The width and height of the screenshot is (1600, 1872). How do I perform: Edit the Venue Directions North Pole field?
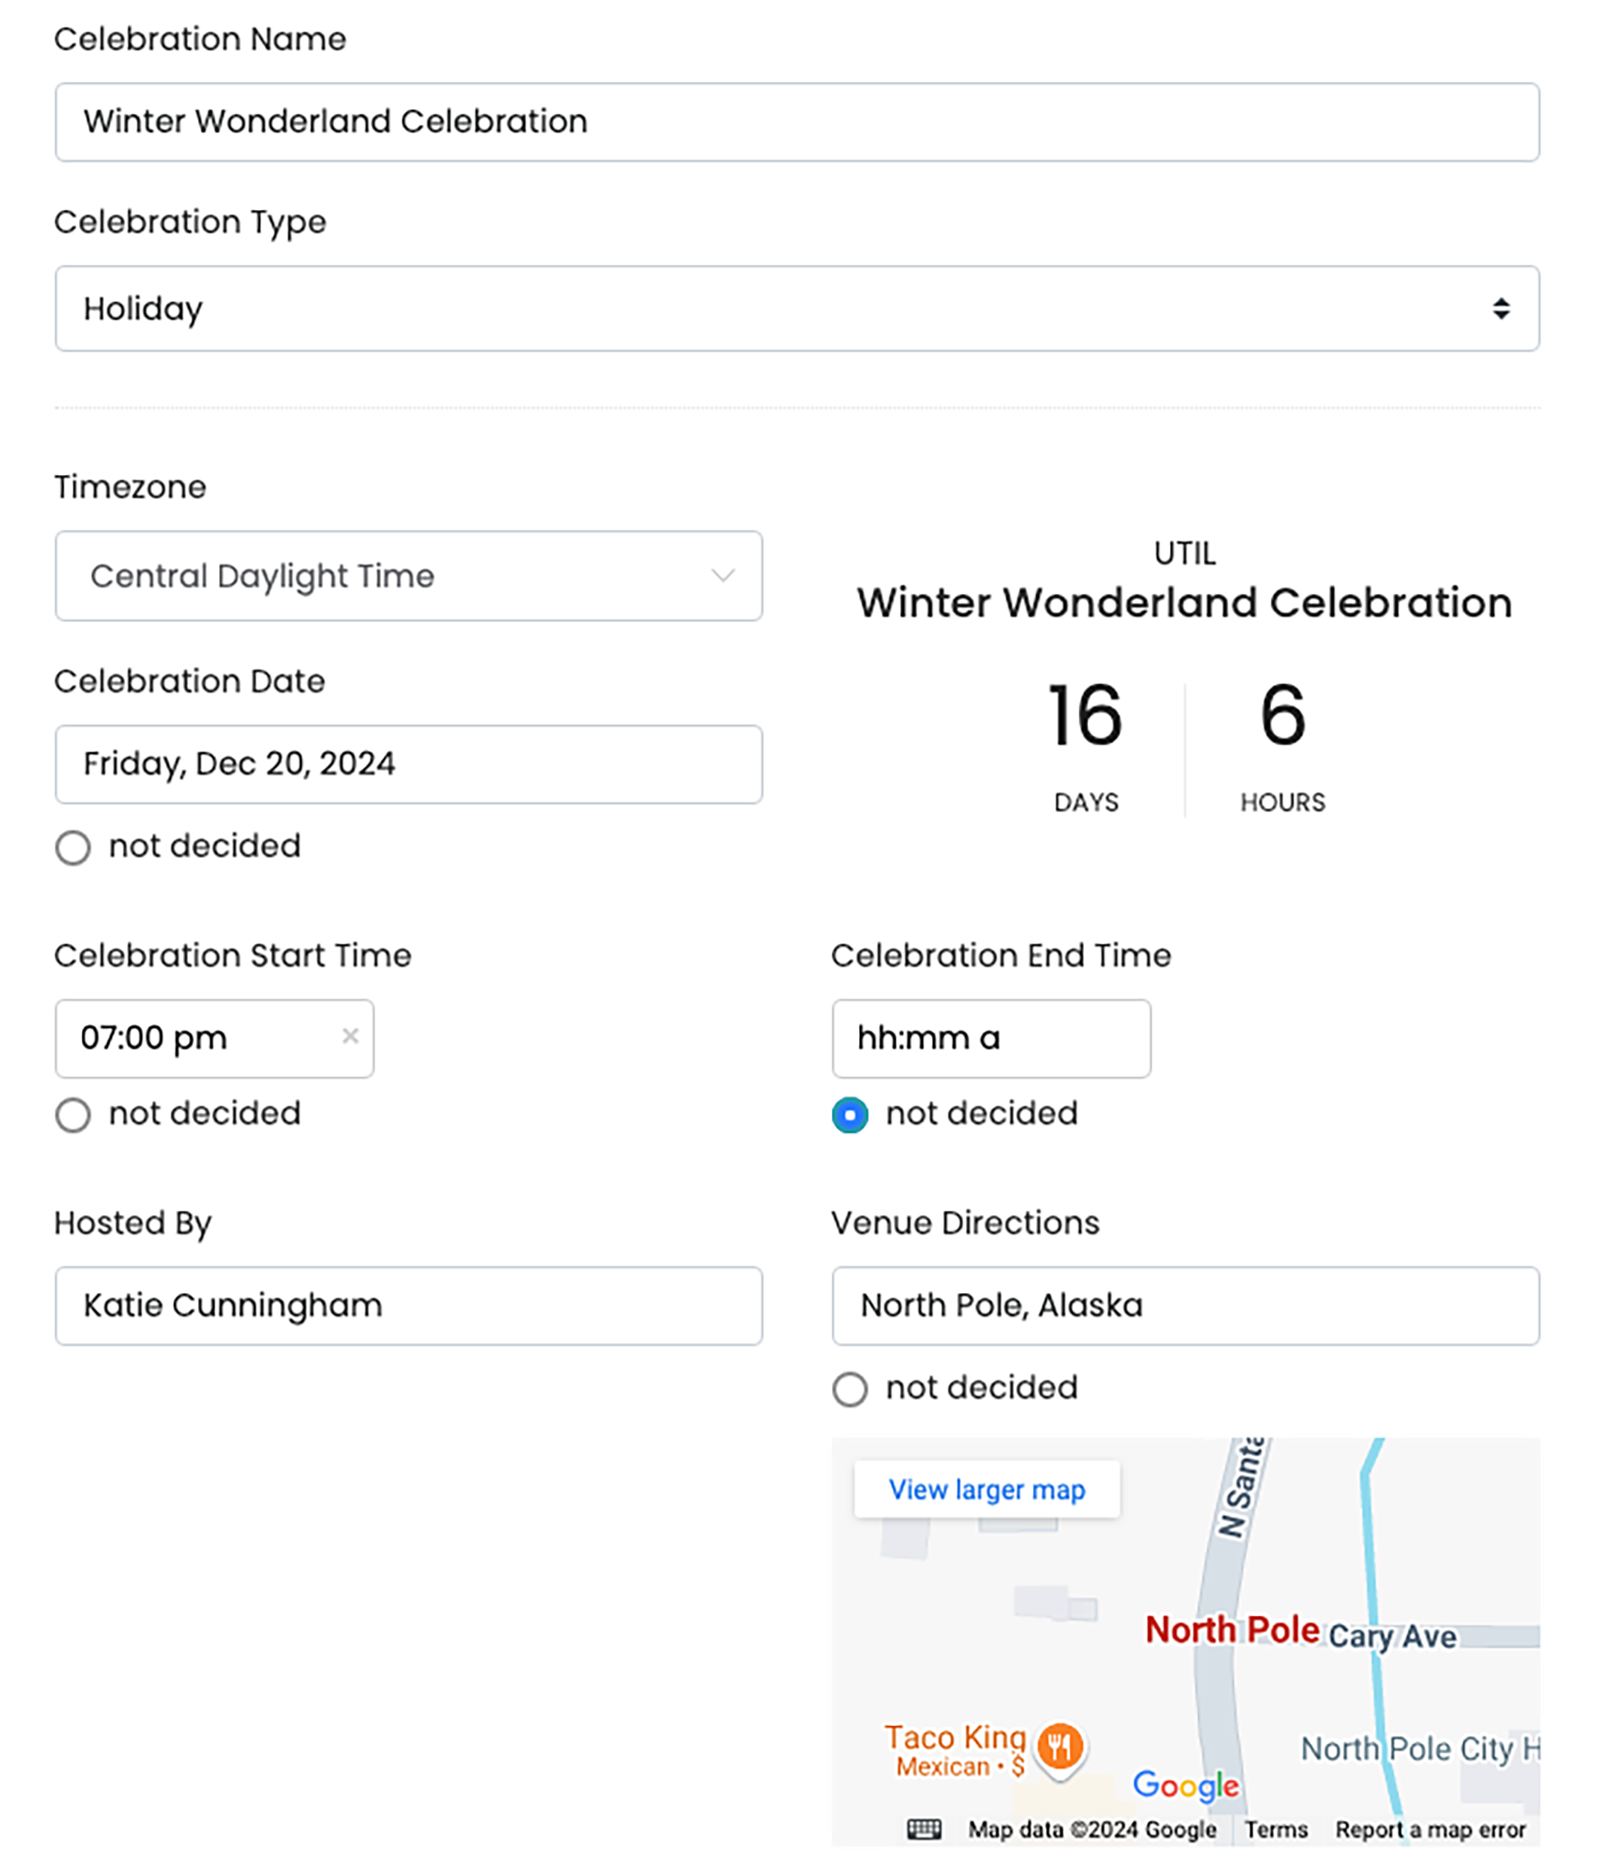tap(1186, 1306)
